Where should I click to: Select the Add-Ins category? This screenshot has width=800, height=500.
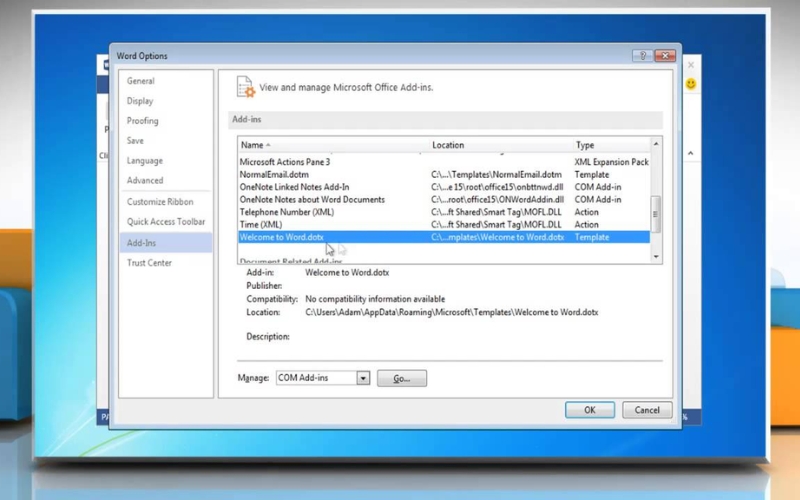point(166,243)
